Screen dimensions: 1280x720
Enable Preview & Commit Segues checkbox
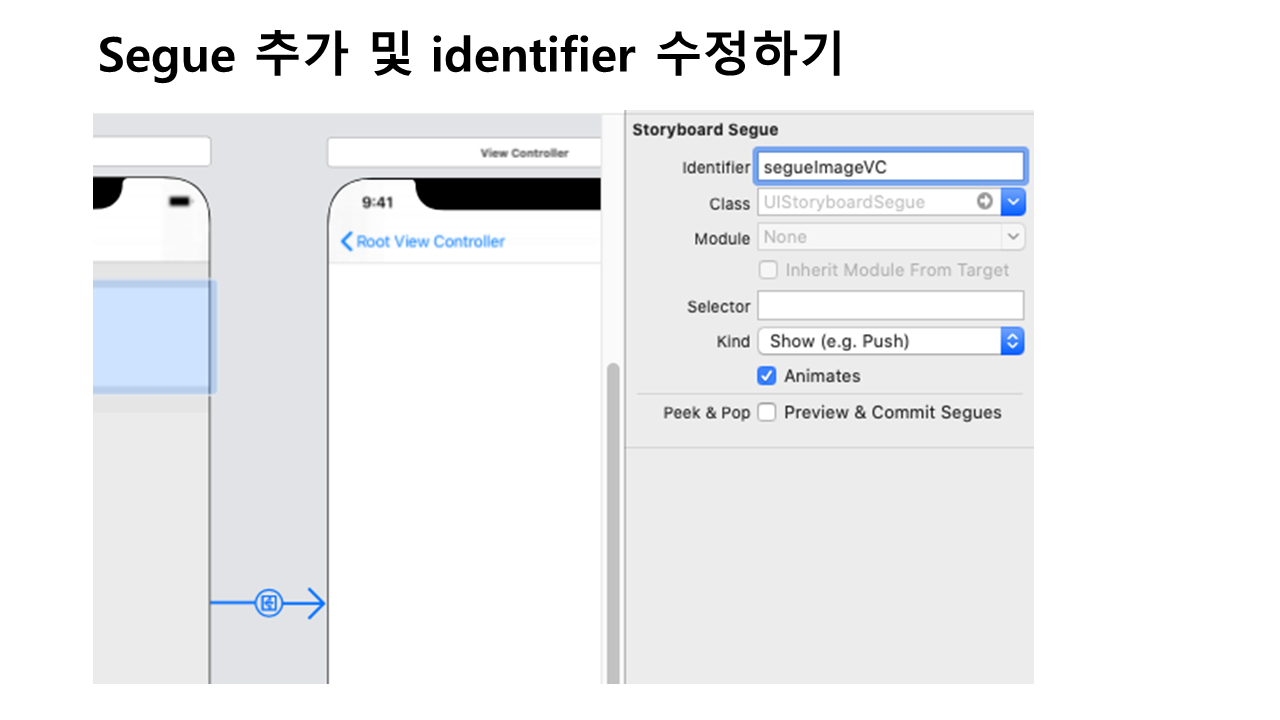click(x=767, y=412)
